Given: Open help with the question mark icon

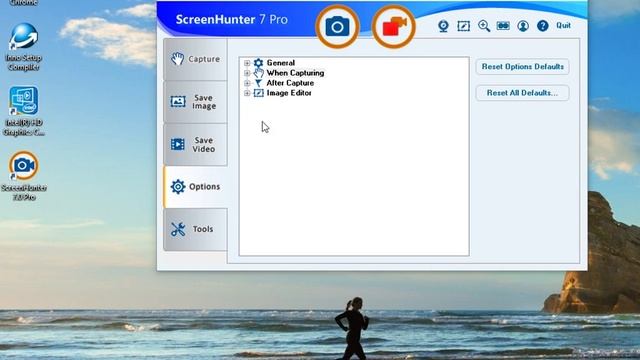Looking at the screenshot, I should click(x=542, y=26).
